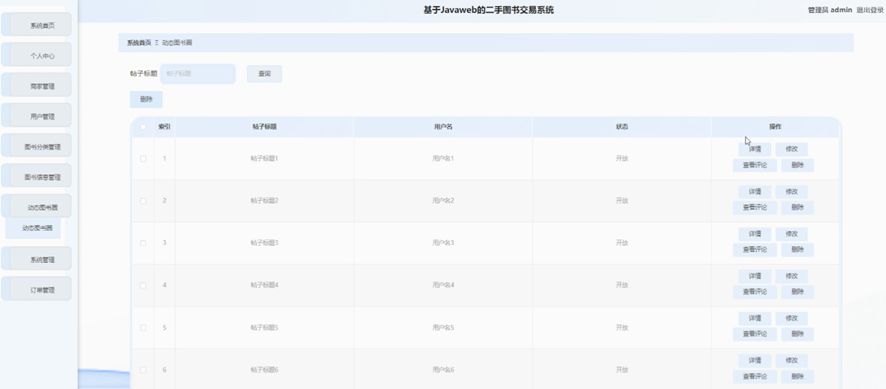This screenshot has width=886, height=389.
Task: Open 详情 for row 帖子标题1
Action: pyautogui.click(x=754, y=149)
